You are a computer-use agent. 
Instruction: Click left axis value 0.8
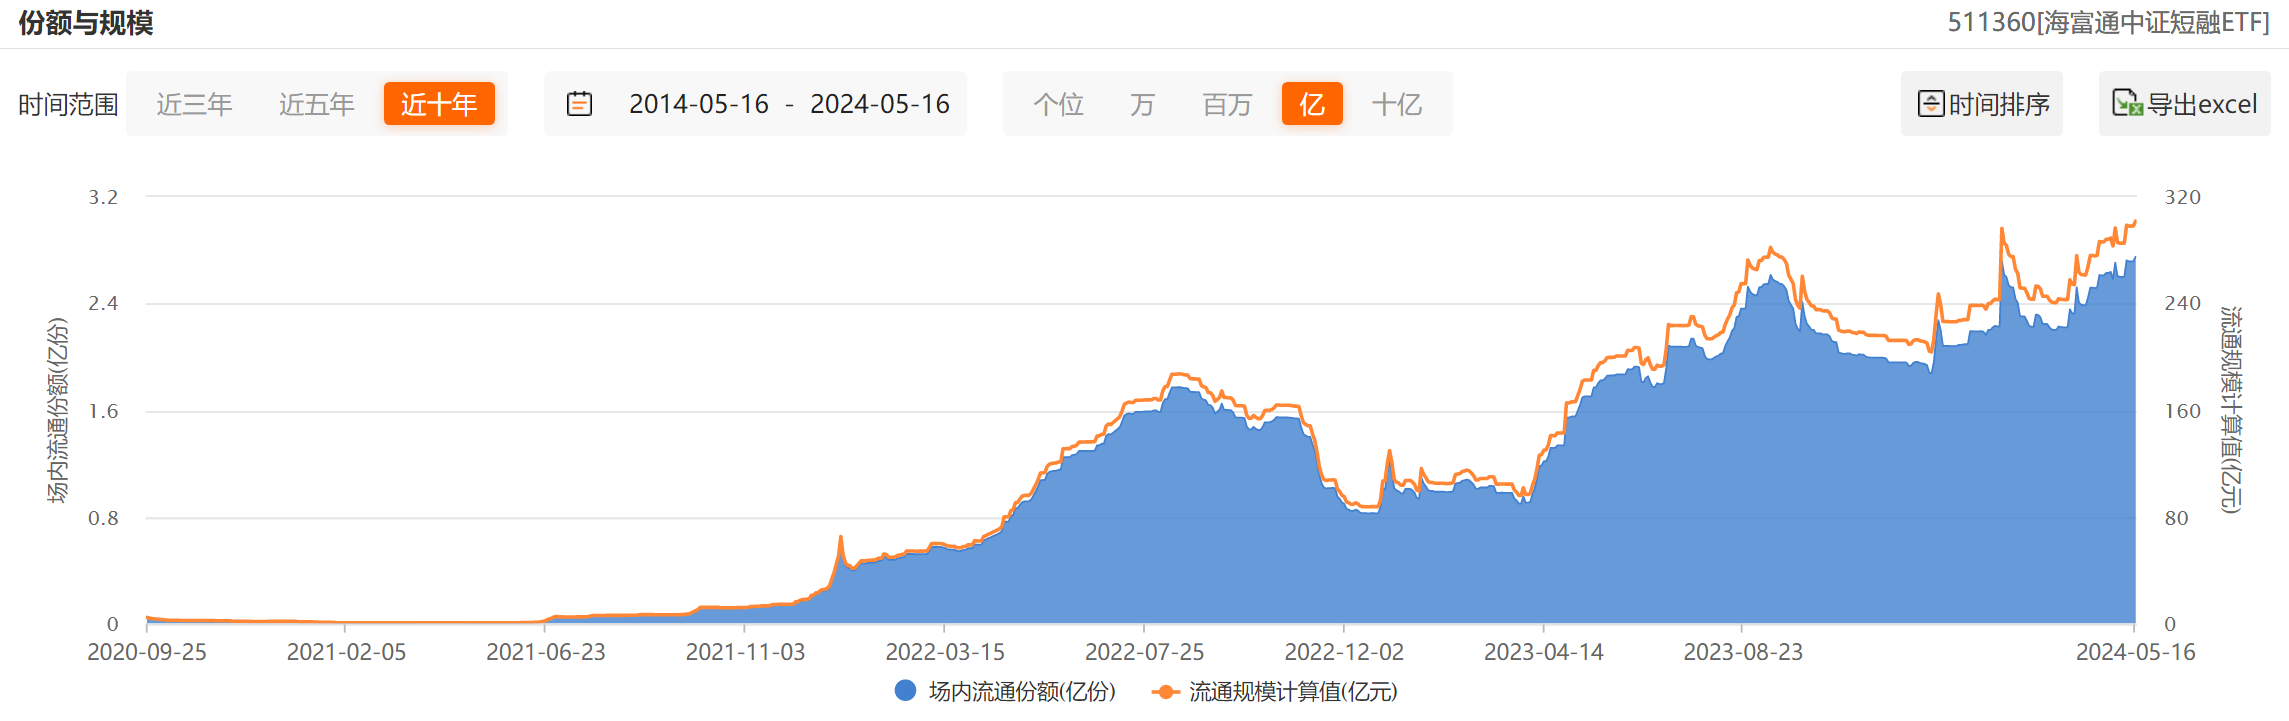[x=103, y=518]
